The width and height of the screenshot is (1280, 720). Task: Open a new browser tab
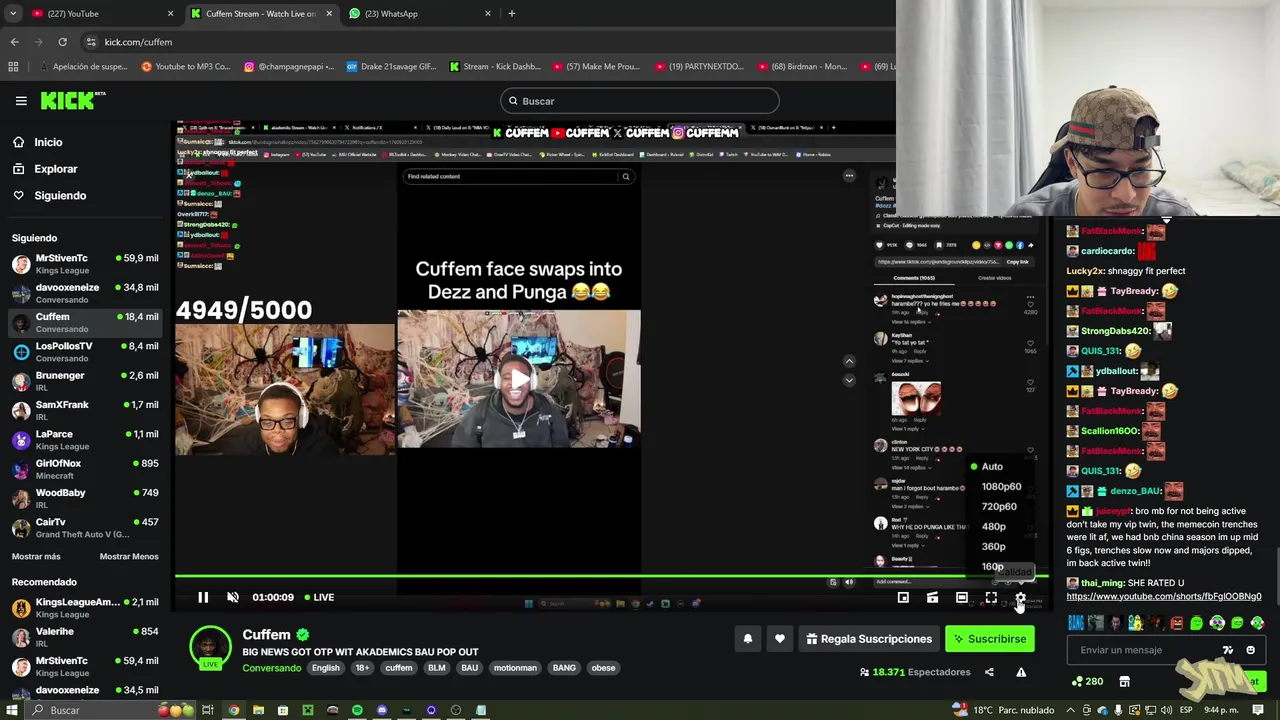pos(511,14)
